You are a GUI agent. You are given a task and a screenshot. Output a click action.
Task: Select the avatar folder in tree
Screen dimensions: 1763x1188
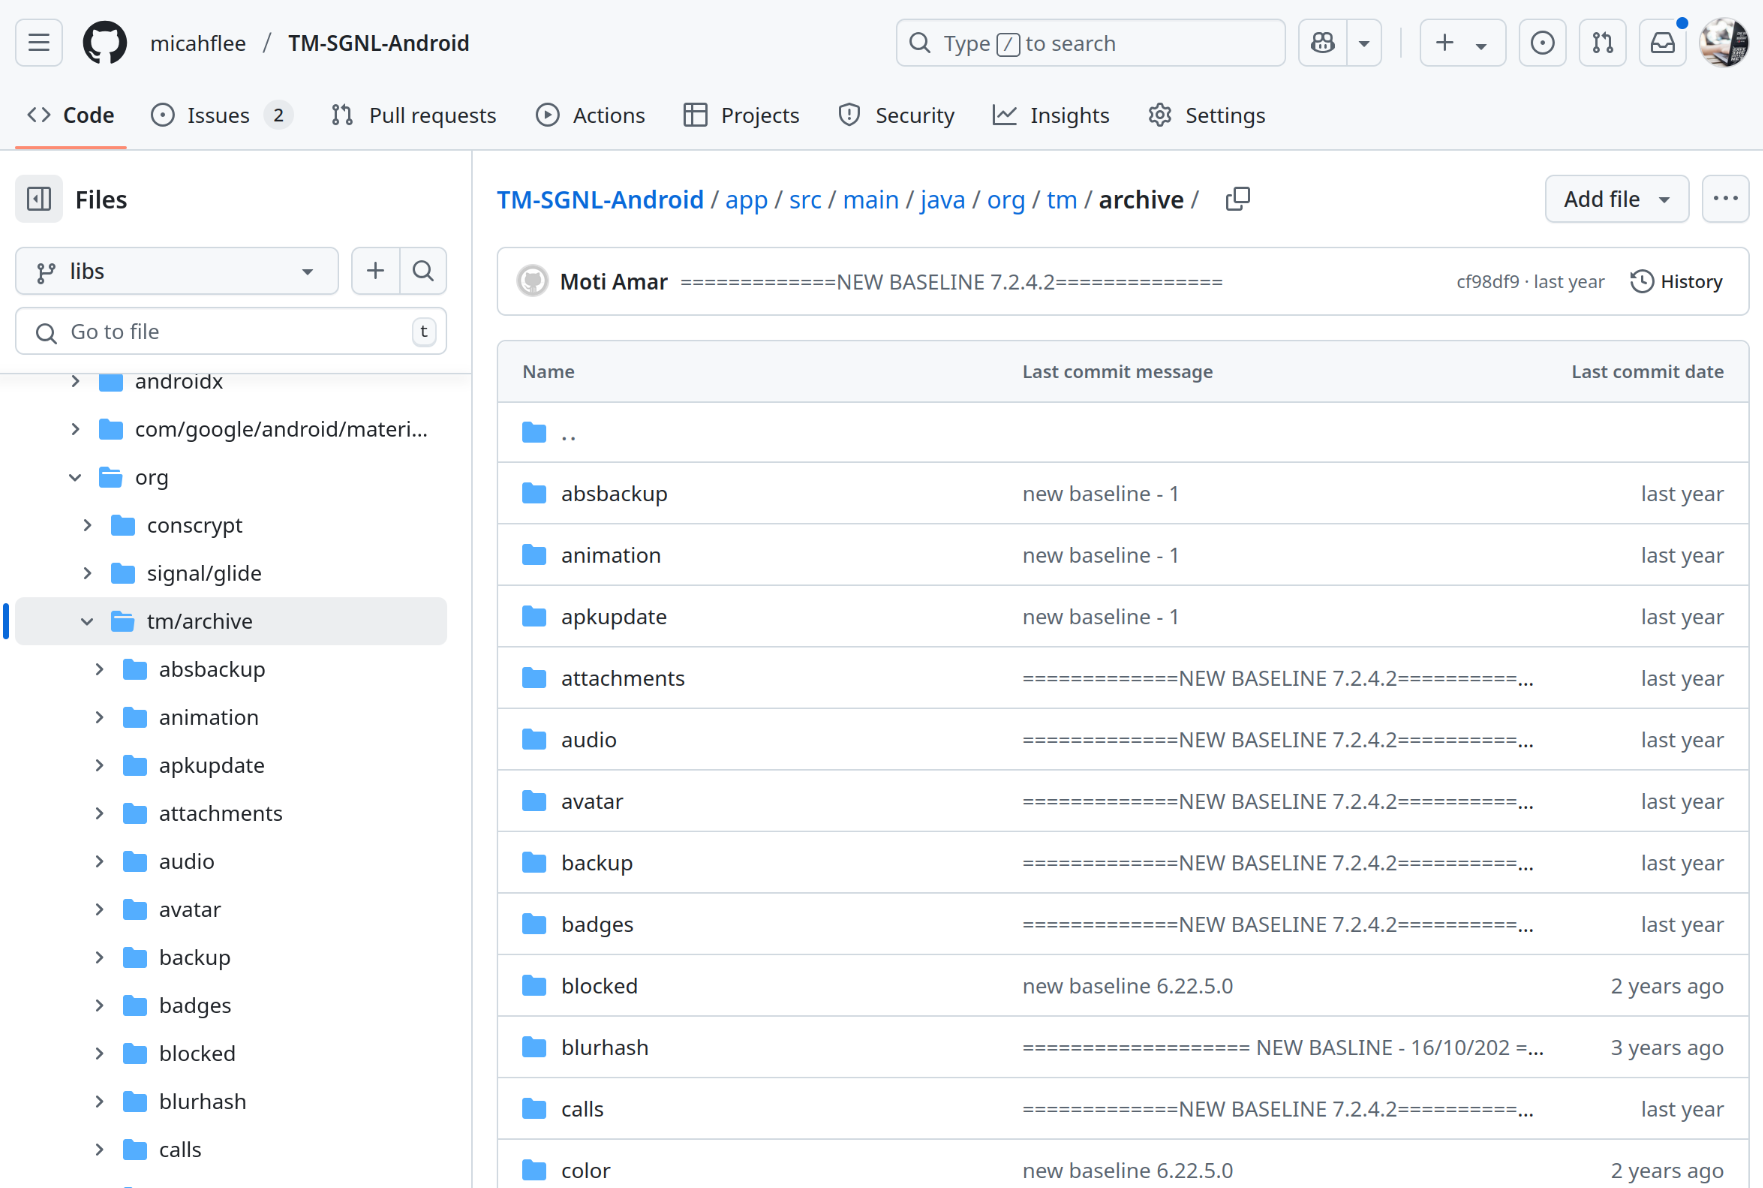189,909
